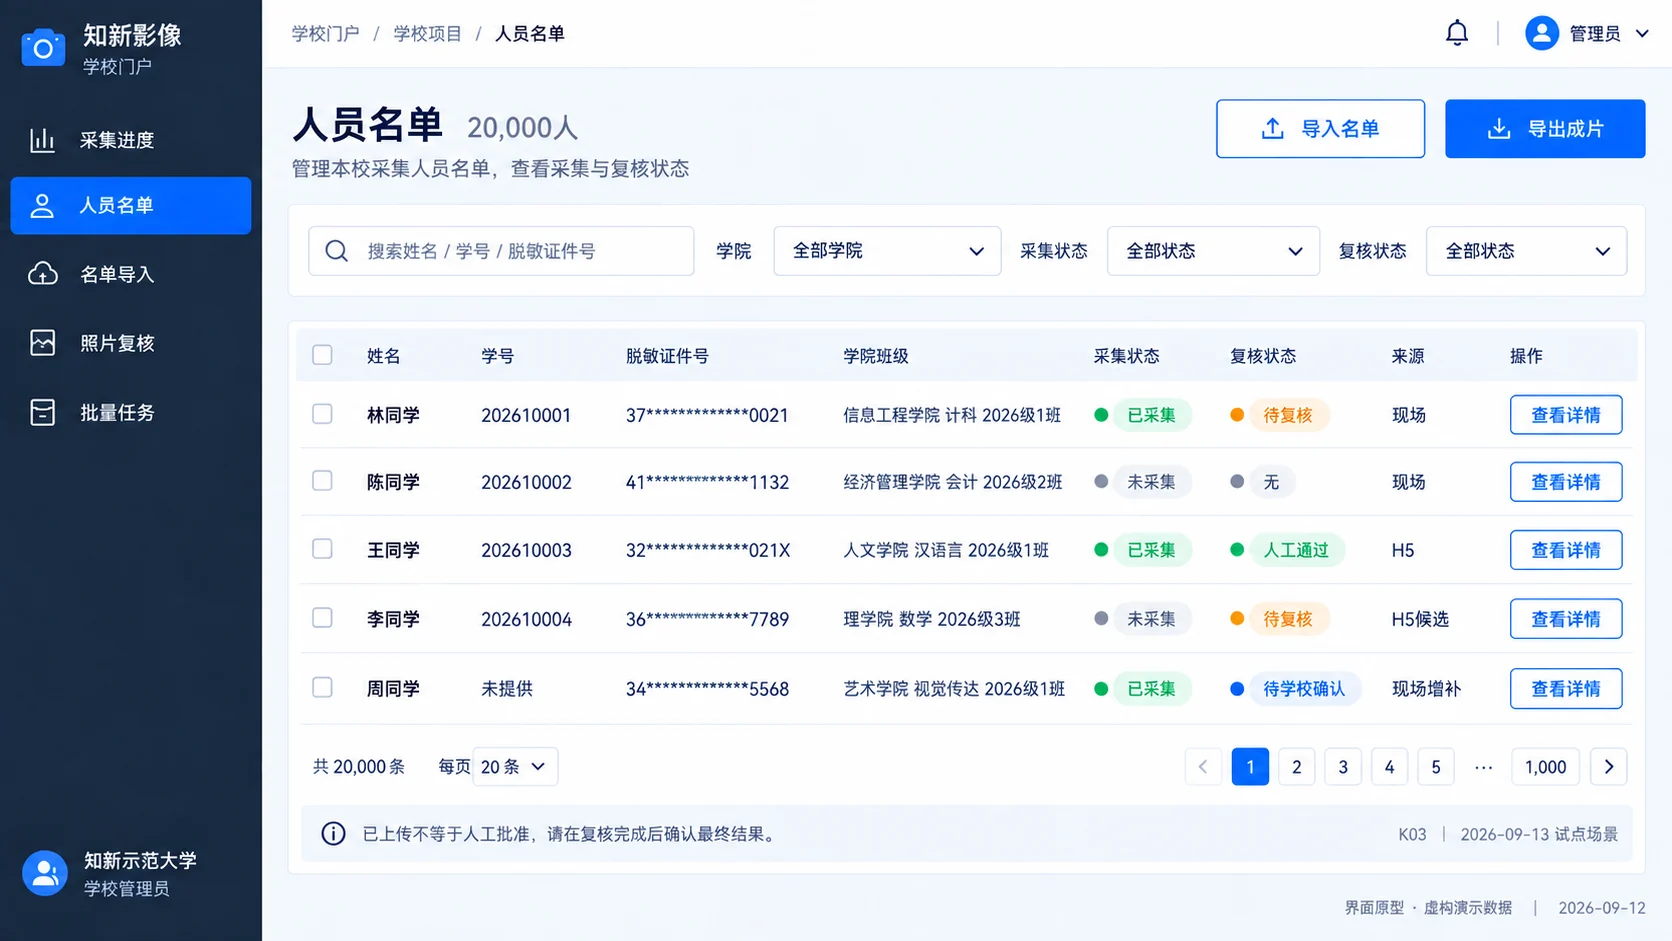Select the 人员名单 person icon in sidebar

point(42,206)
